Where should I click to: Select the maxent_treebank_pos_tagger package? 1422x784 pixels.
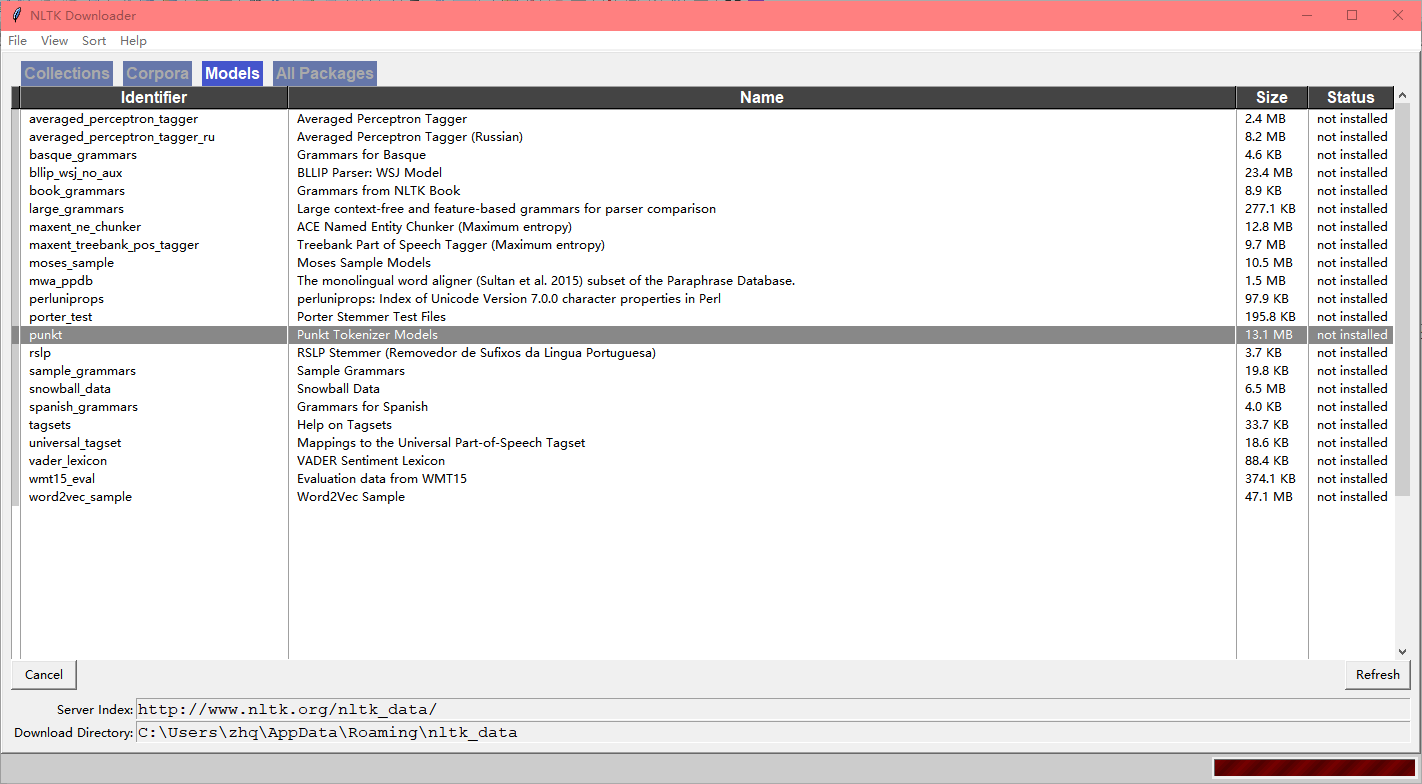click(114, 245)
